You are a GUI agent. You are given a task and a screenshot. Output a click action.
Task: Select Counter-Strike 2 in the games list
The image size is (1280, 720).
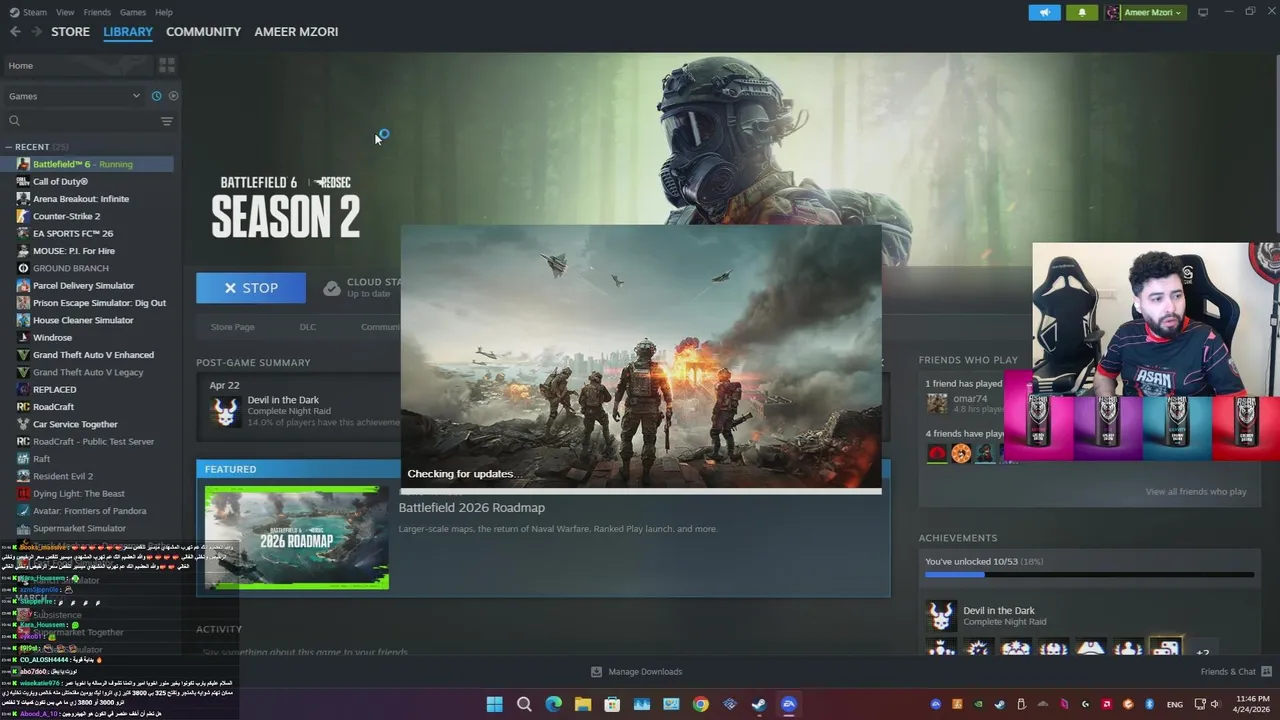66,216
